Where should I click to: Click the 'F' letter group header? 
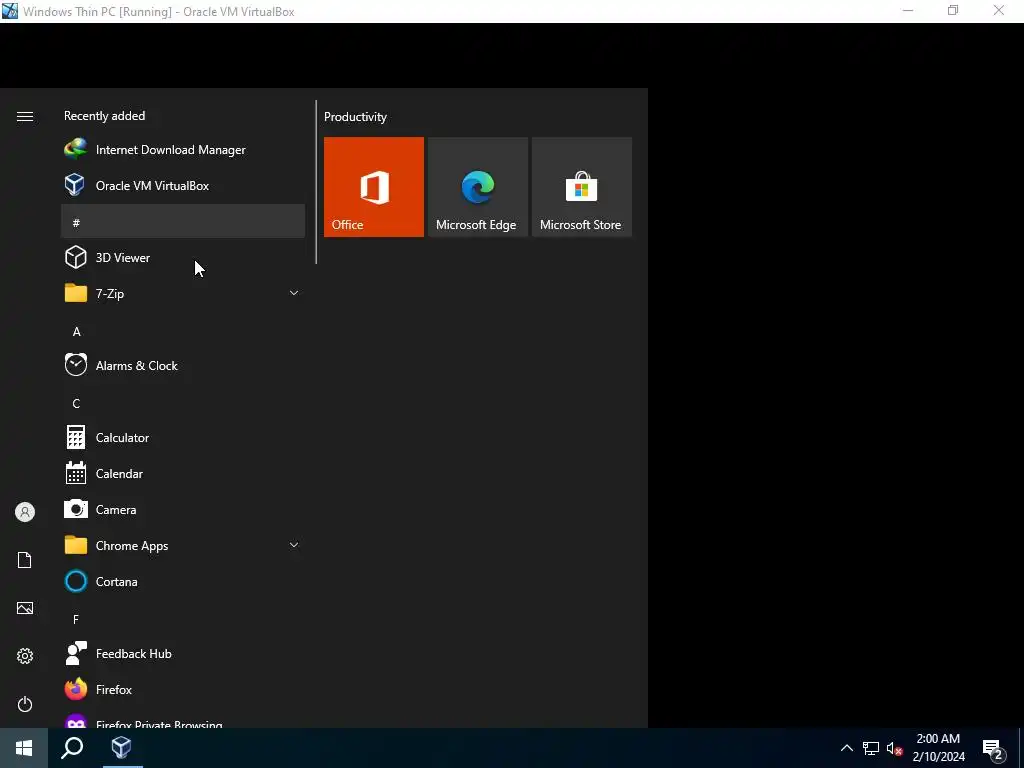pos(76,619)
